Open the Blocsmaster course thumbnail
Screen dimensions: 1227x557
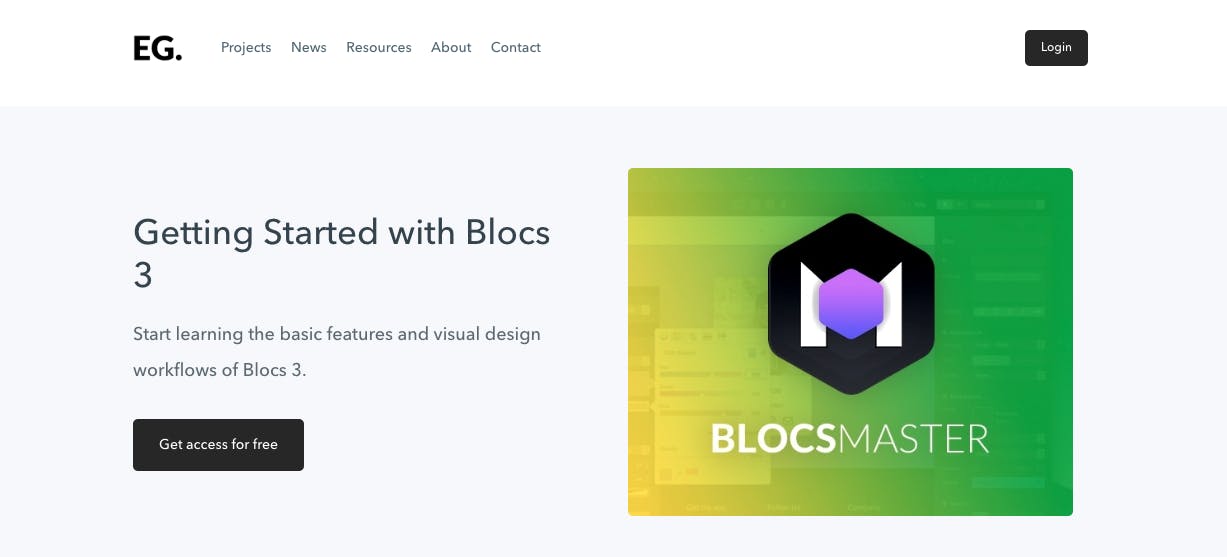pyautogui.click(x=850, y=342)
